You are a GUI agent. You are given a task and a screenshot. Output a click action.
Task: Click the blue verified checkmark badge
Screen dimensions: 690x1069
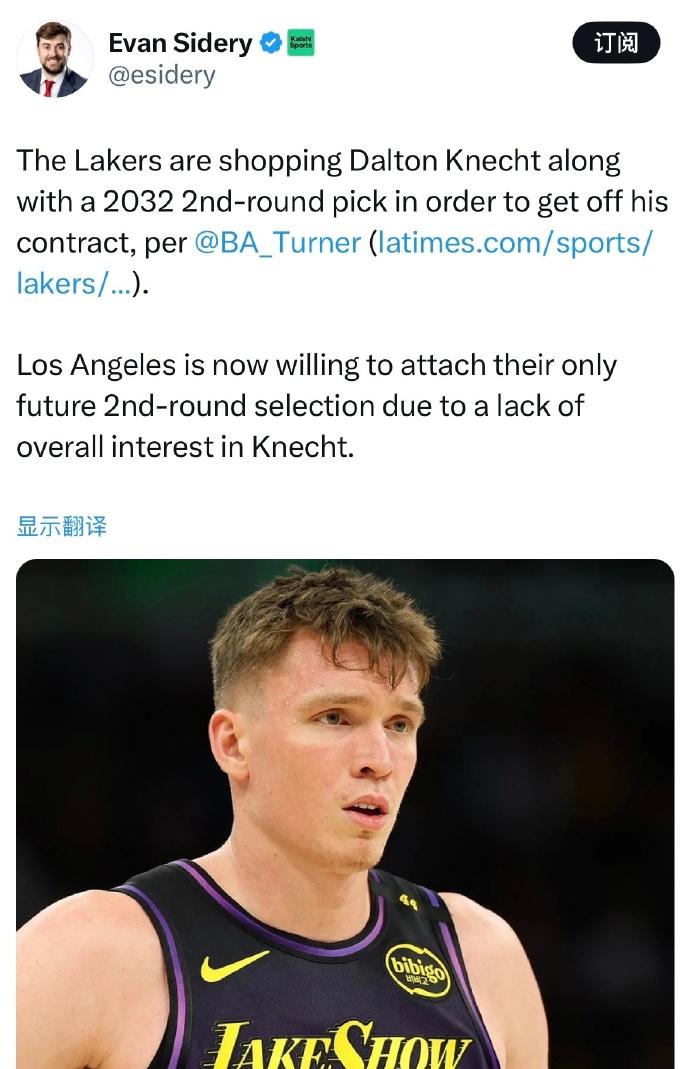click(x=270, y=43)
